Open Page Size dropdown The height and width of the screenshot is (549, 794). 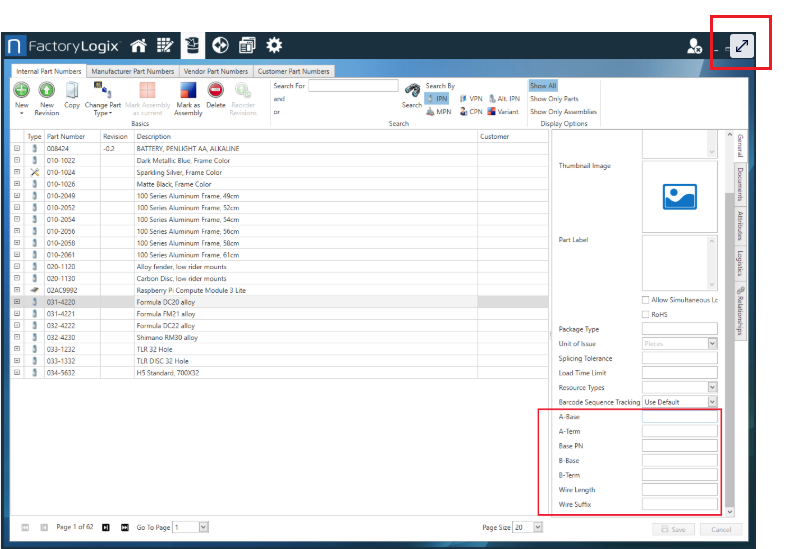[538, 527]
